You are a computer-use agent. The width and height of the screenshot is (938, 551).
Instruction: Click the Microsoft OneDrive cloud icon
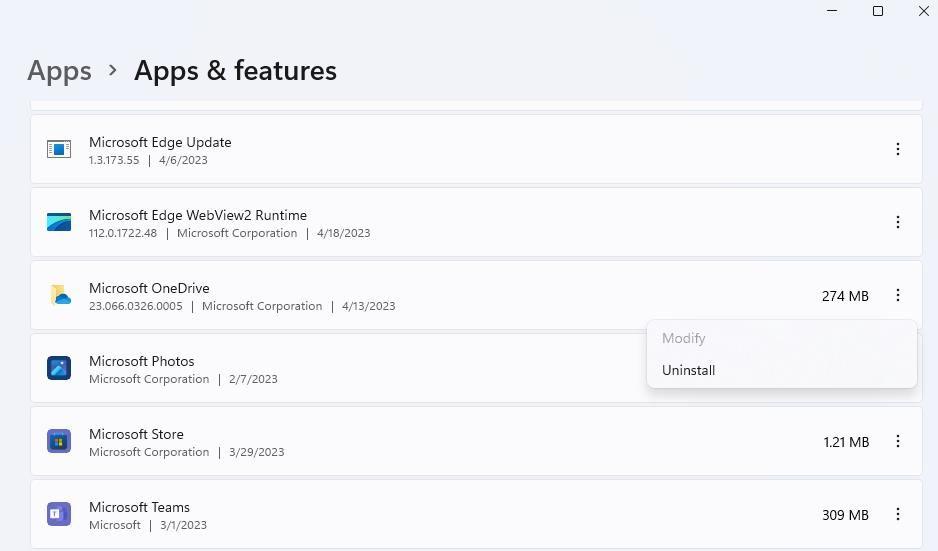pos(60,295)
